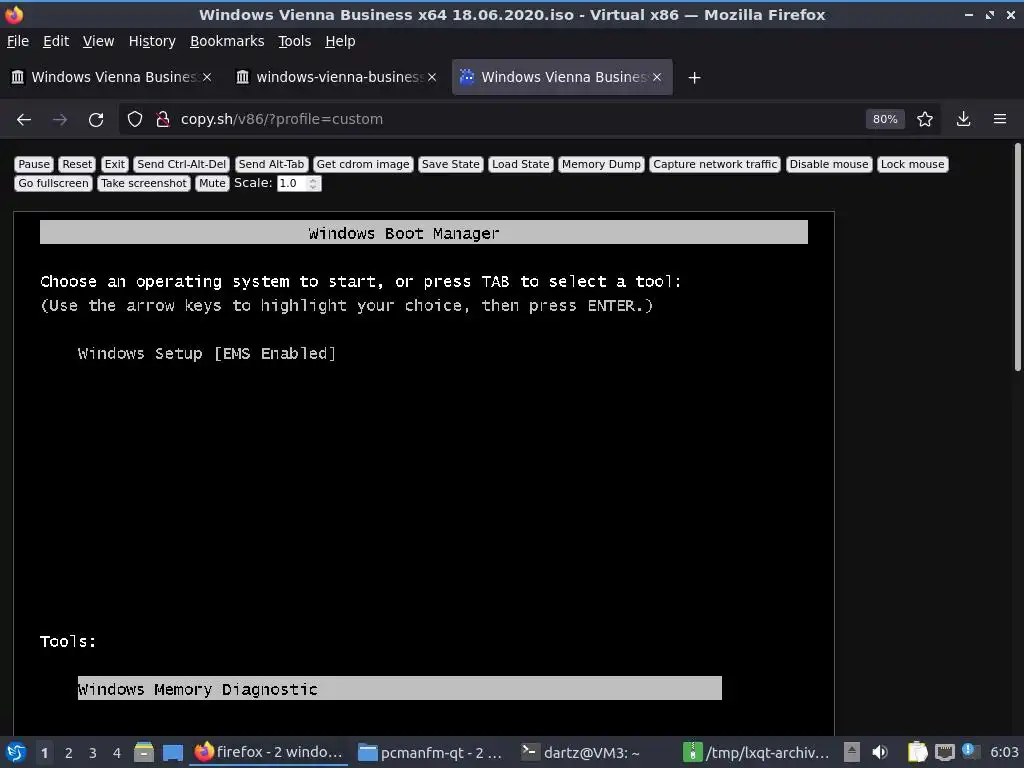Image resolution: width=1024 pixels, height=768 pixels.
Task: Click Send Ctrl-Alt-Del button
Action: click(x=182, y=165)
